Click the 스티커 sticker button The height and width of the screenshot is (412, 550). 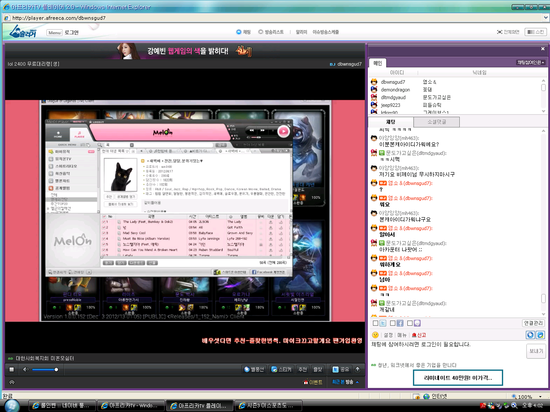(281, 369)
